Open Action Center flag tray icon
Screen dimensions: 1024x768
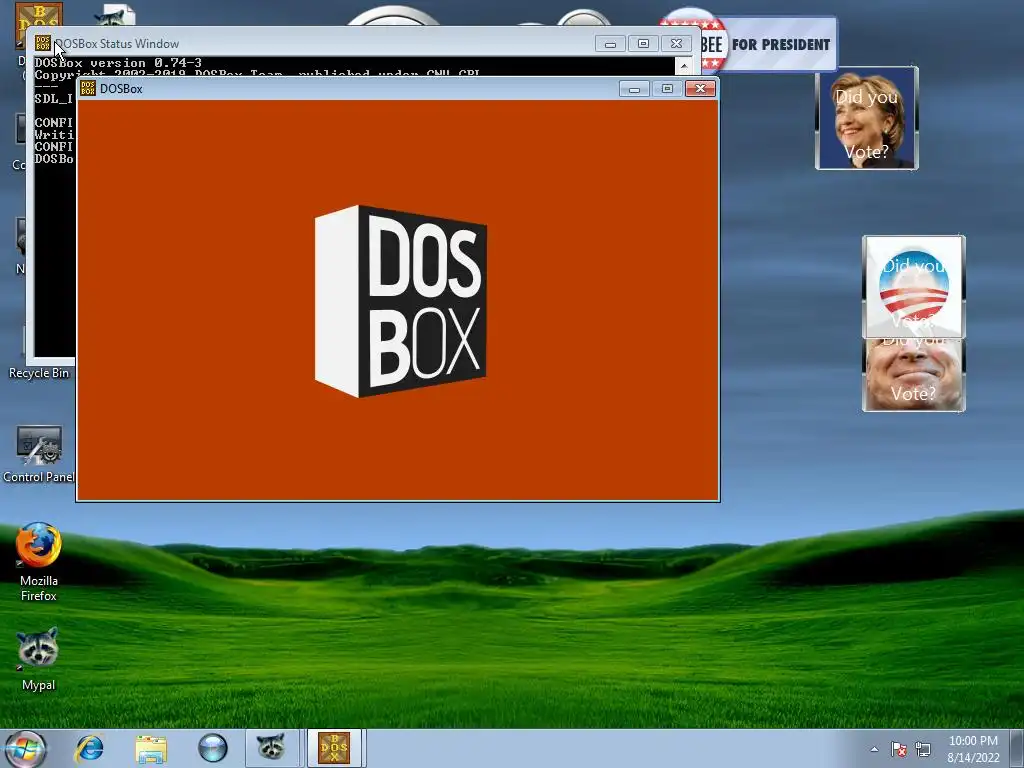pos(899,749)
